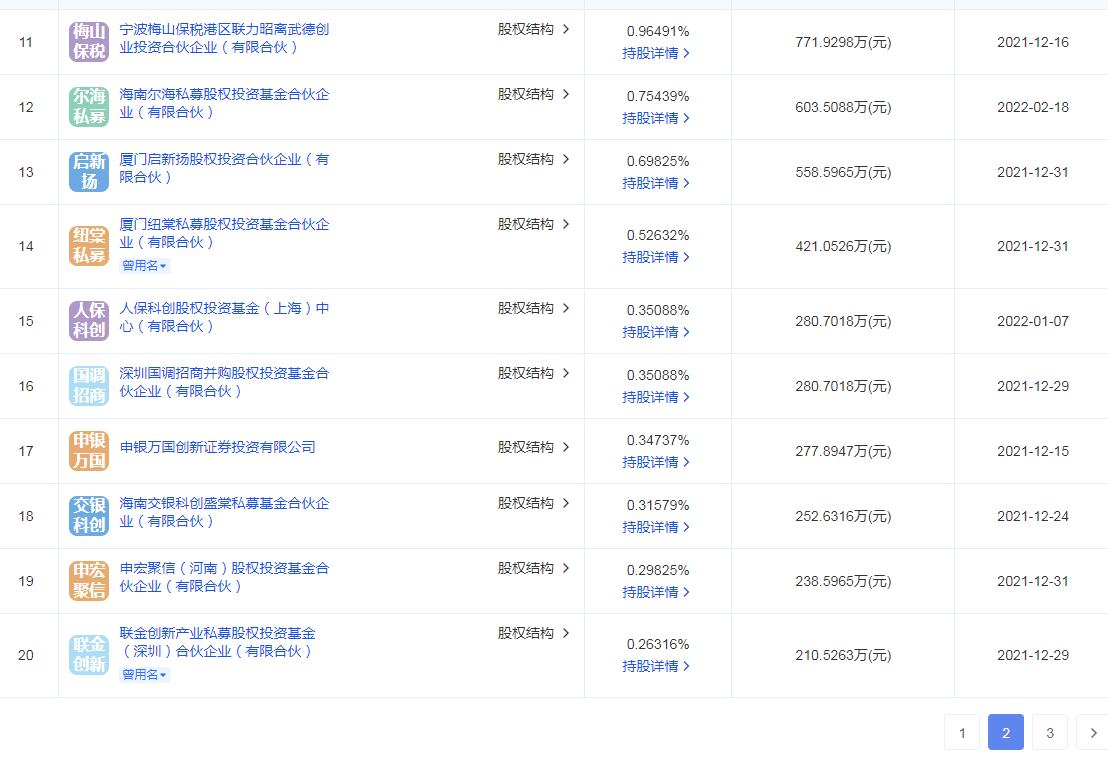Open 股权结构 for row 20
Image resolution: width=1108 pixels, height=766 pixels.
point(533,633)
